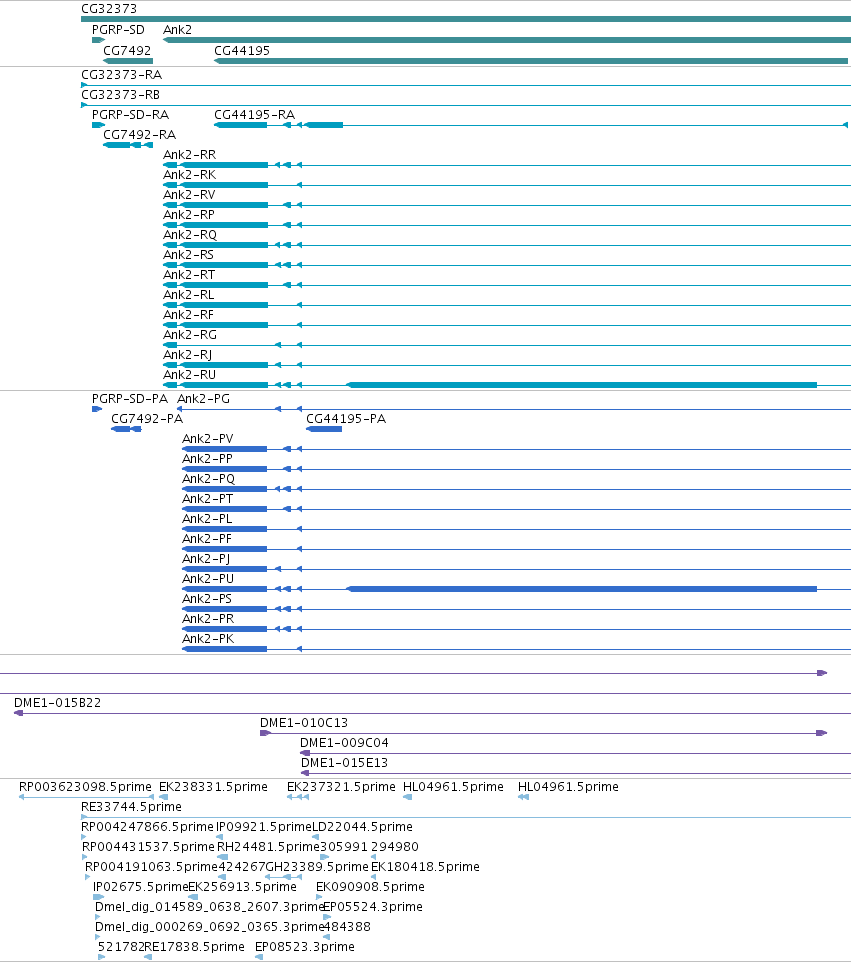Click the CG7492-PA protein label
851x962 pixels.
[147, 419]
